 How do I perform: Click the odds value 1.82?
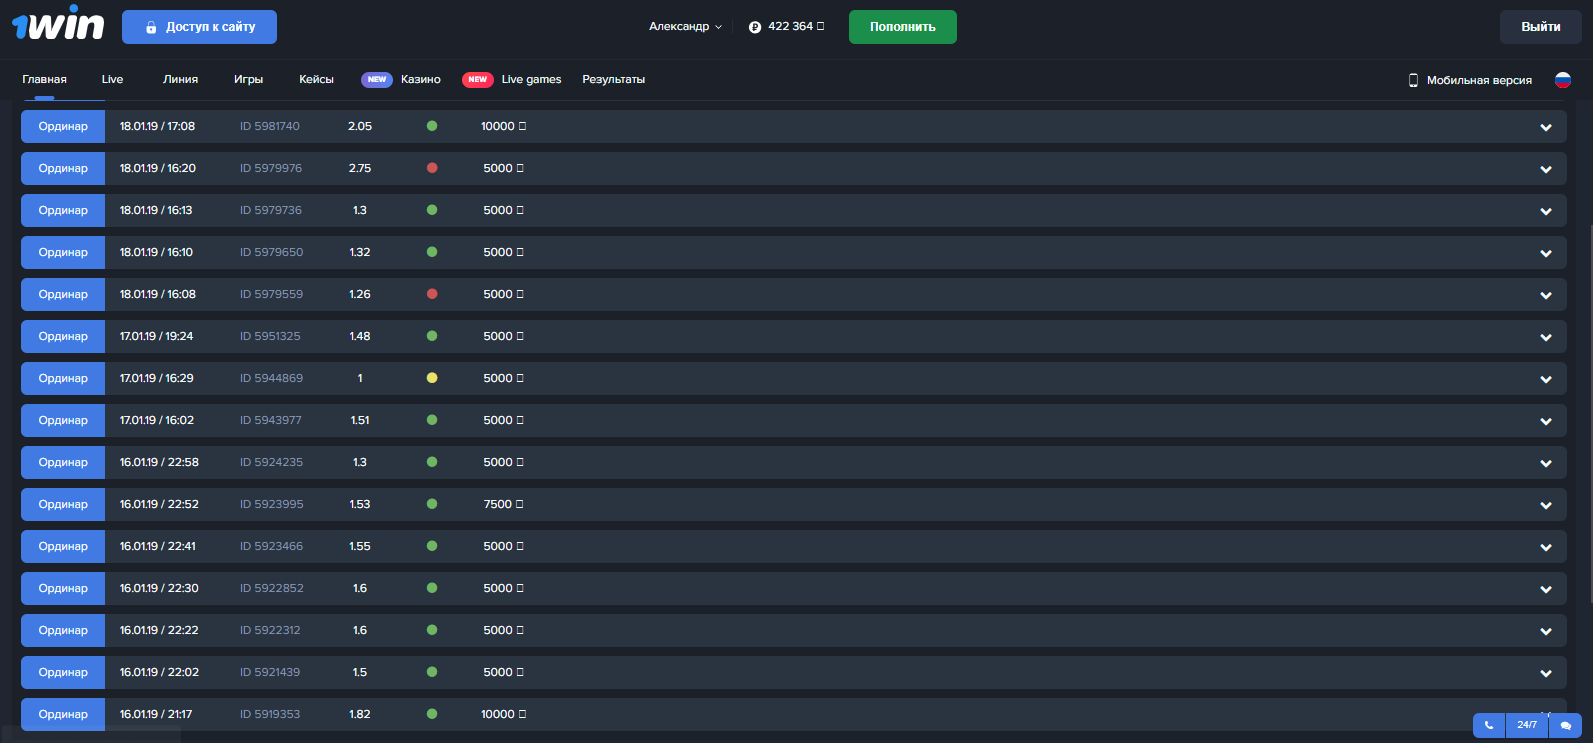[x=360, y=714]
